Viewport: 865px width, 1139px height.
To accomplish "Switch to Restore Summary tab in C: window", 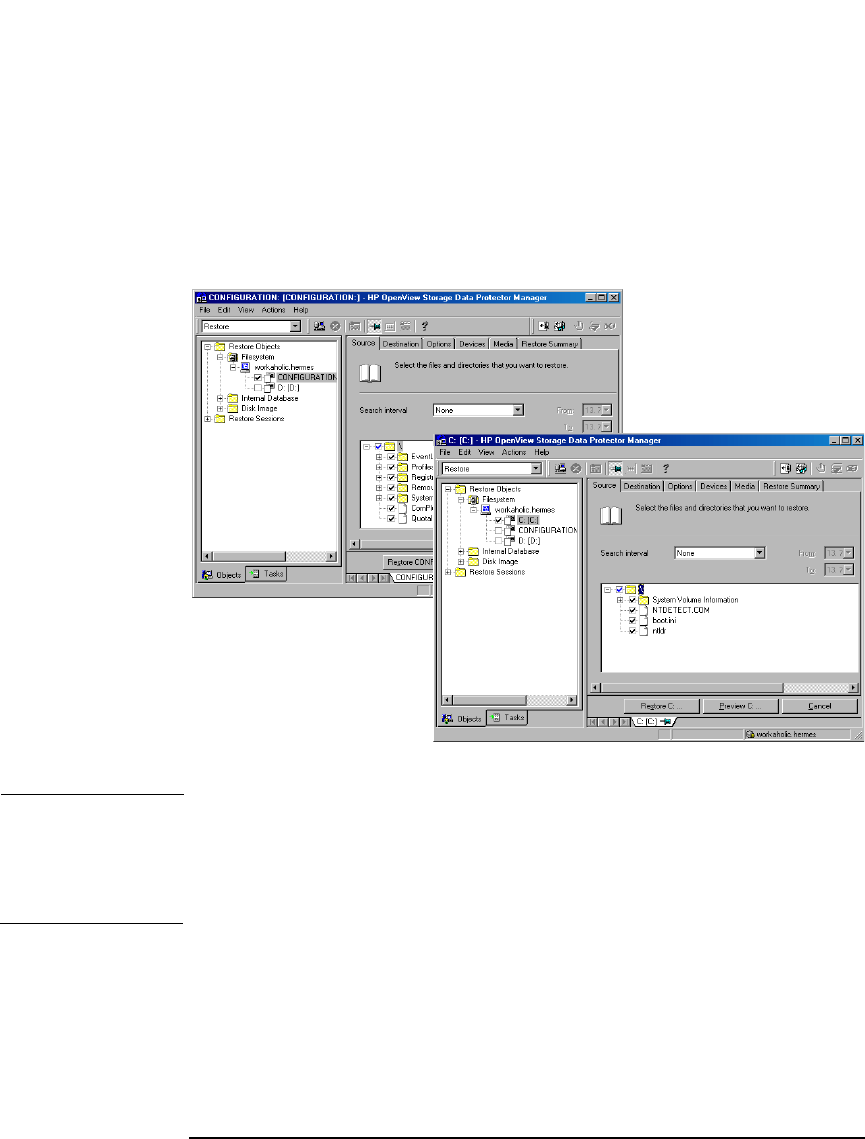I will (792, 486).
